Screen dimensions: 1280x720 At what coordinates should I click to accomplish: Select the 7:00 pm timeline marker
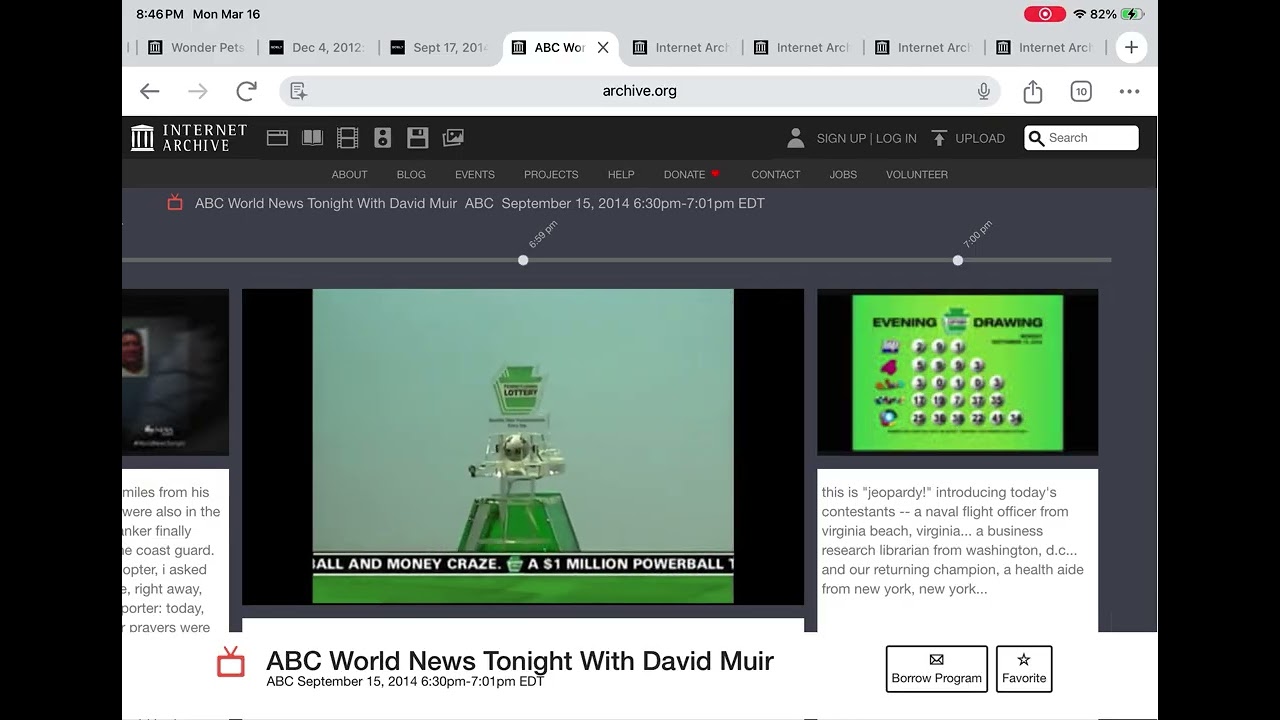tap(958, 260)
